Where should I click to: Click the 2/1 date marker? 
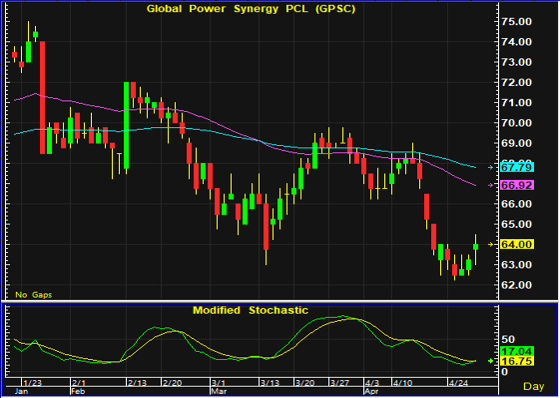[79, 383]
